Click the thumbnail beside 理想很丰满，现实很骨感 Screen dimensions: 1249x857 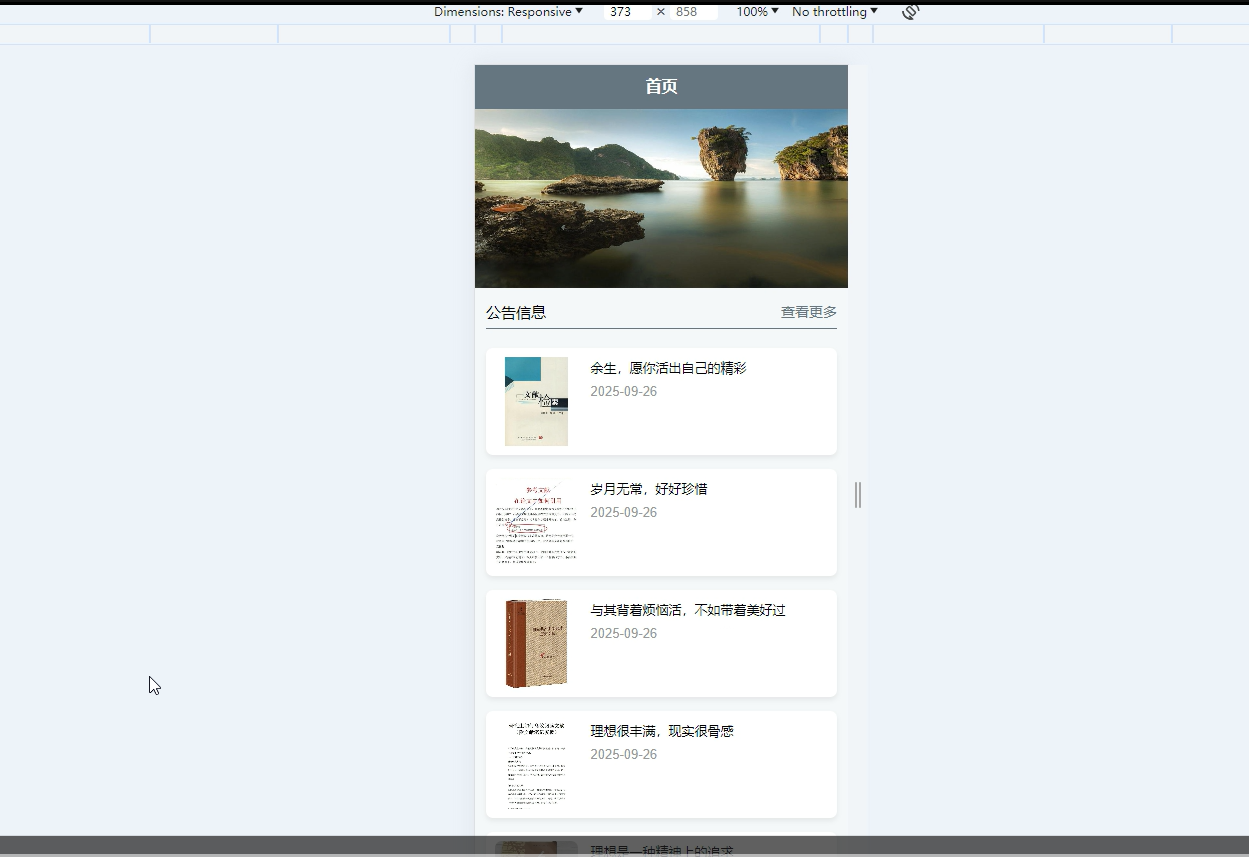tap(536, 764)
